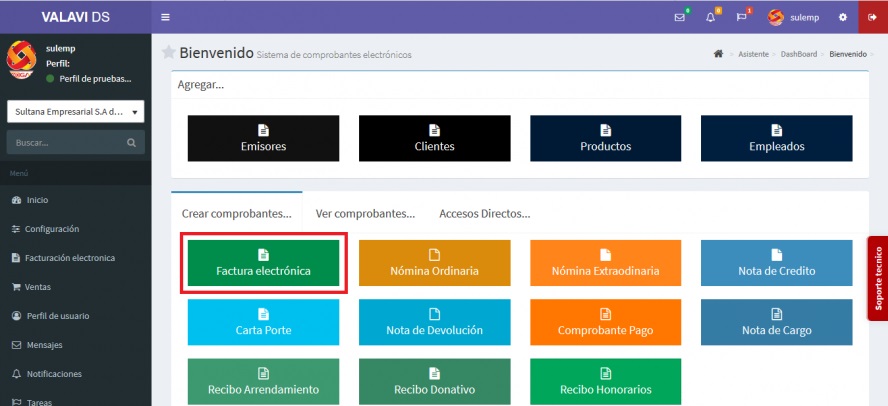Open the sulemp user menu in header

[797, 17]
